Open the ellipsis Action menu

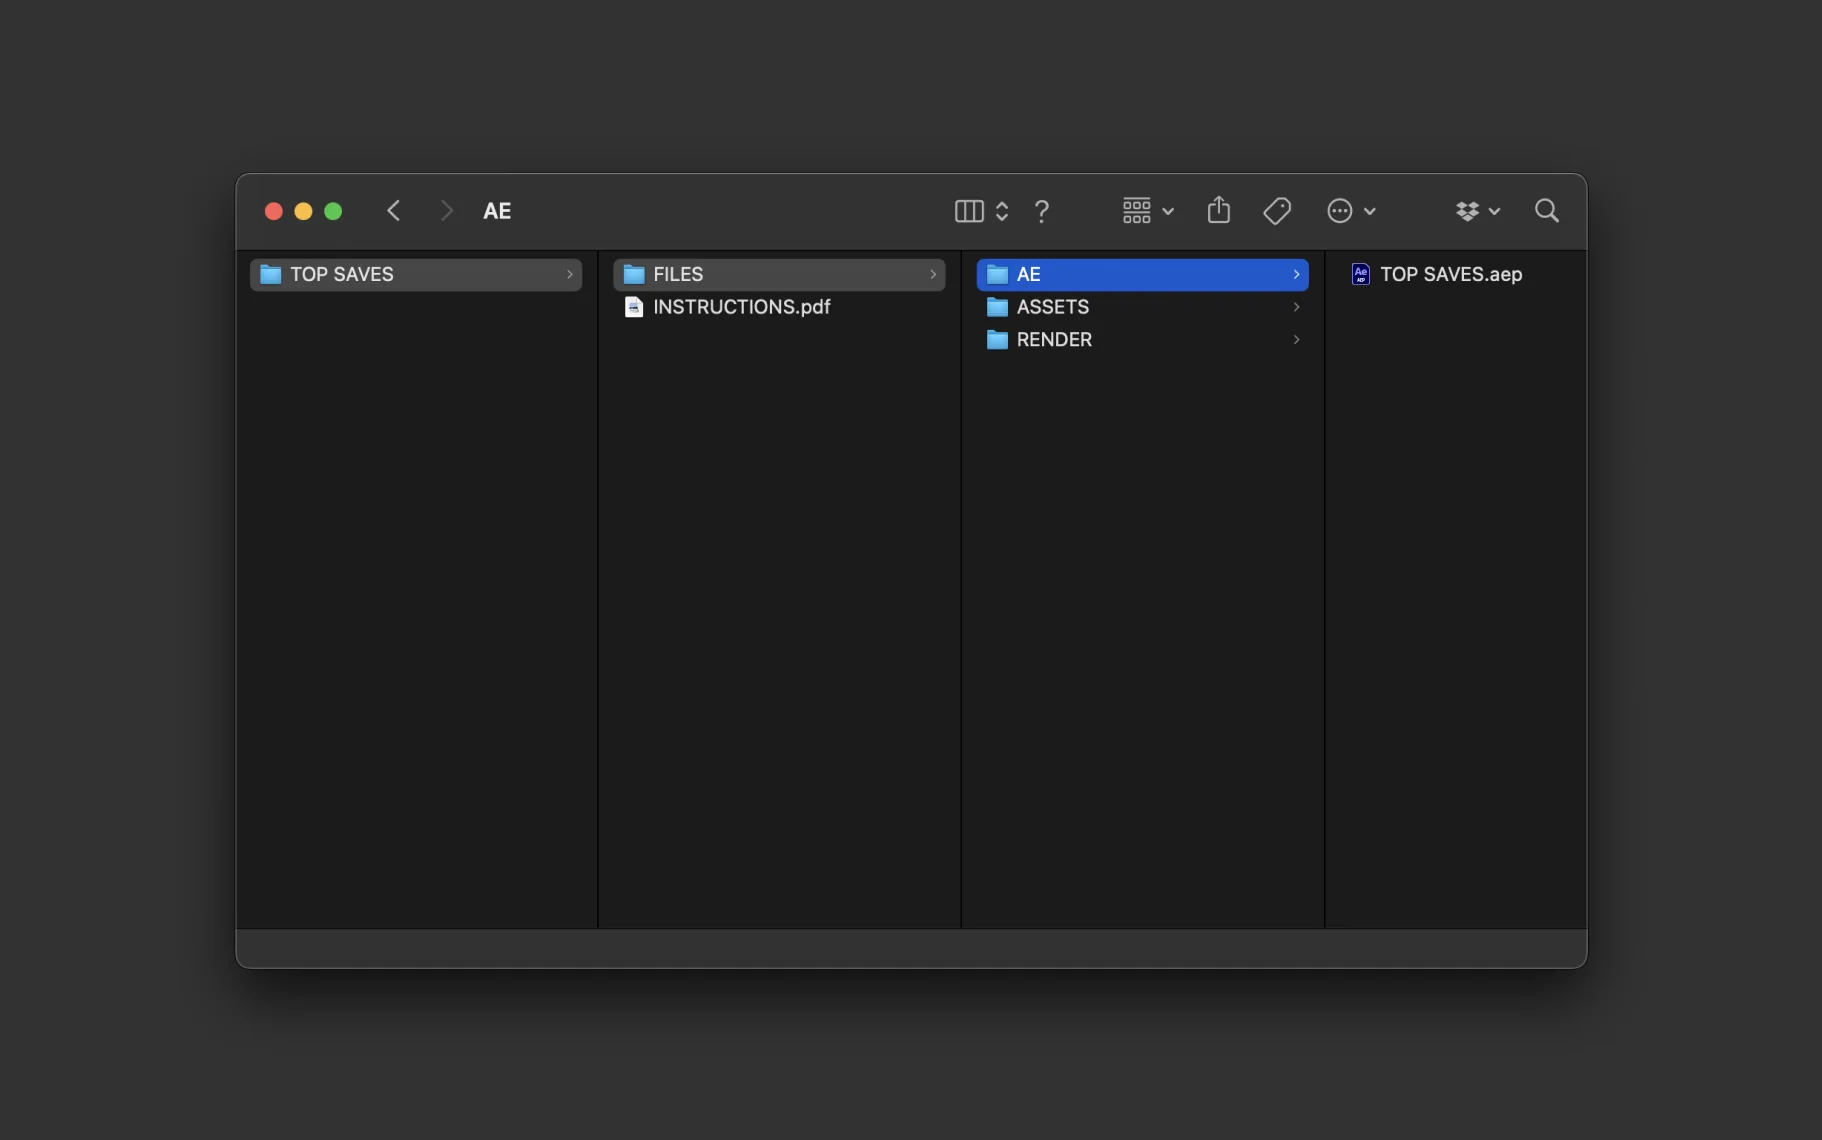point(1350,211)
